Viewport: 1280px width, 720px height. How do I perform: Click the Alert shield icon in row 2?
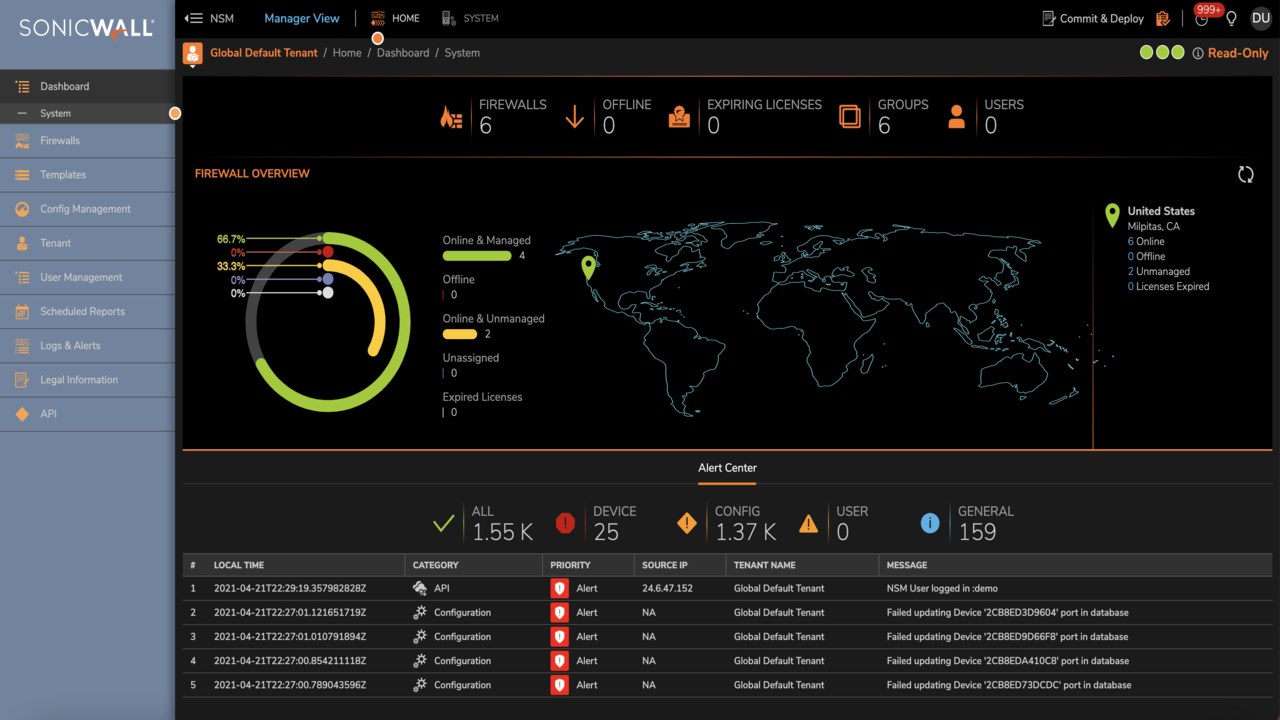point(559,612)
